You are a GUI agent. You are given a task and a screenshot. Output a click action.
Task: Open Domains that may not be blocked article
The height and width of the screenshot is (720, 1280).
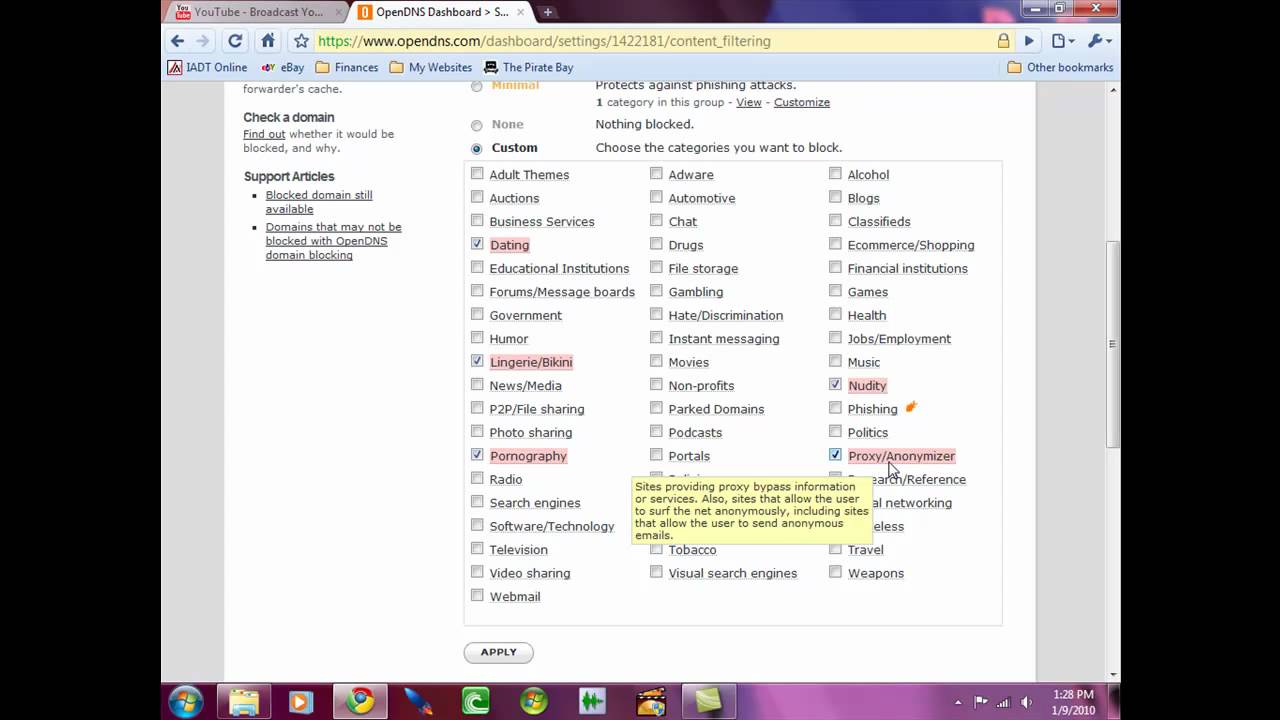point(333,241)
